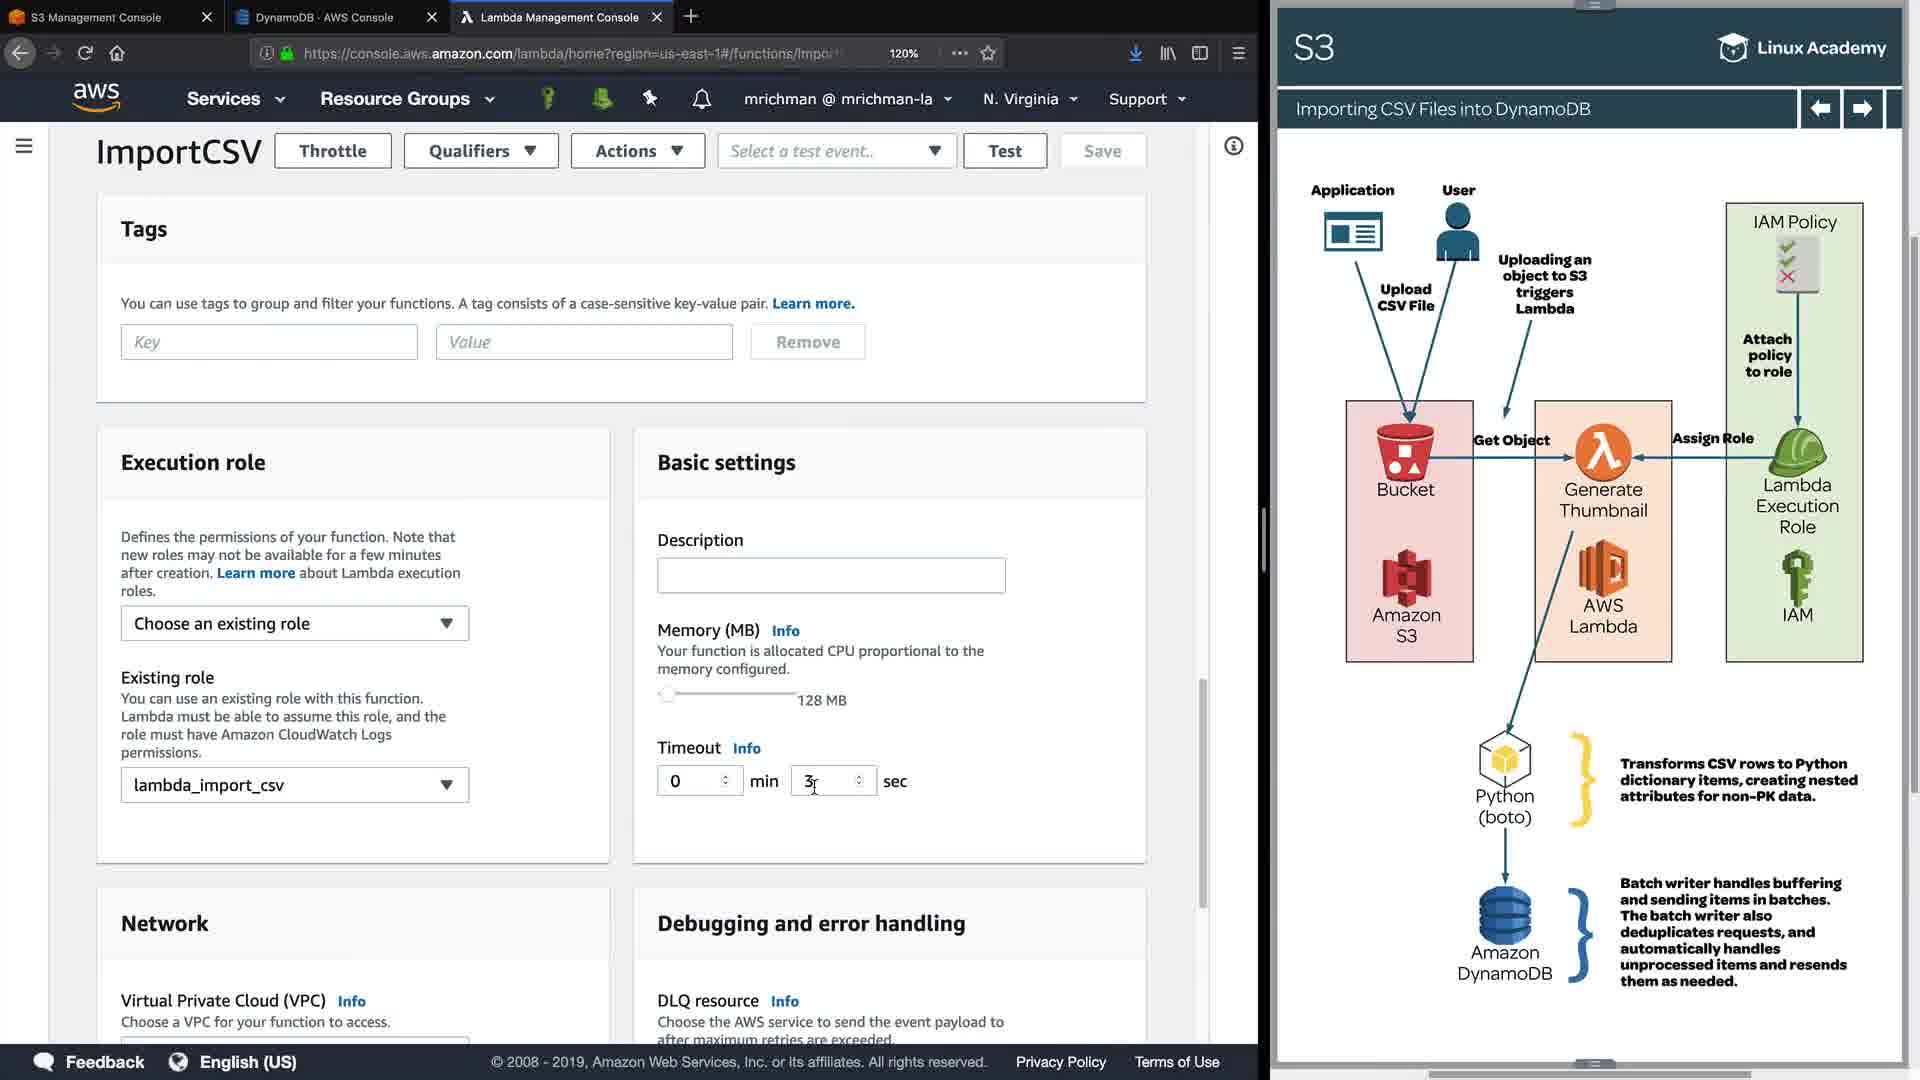Open the hamburger side navigation menu

click(x=24, y=147)
